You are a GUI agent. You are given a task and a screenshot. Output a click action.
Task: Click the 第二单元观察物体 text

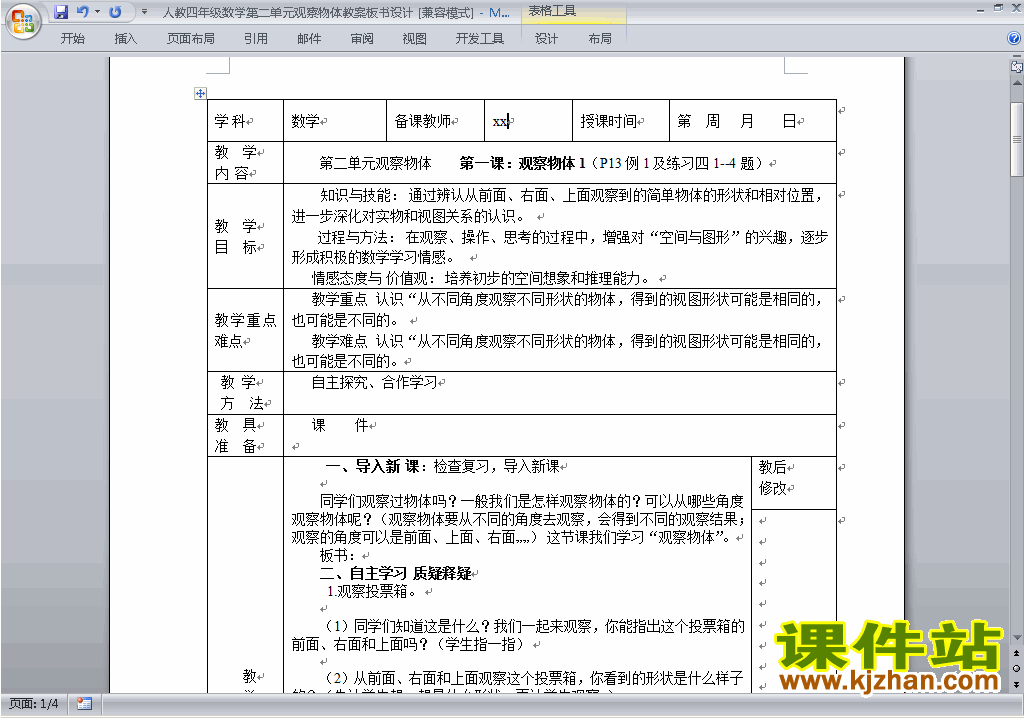pos(376,163)
